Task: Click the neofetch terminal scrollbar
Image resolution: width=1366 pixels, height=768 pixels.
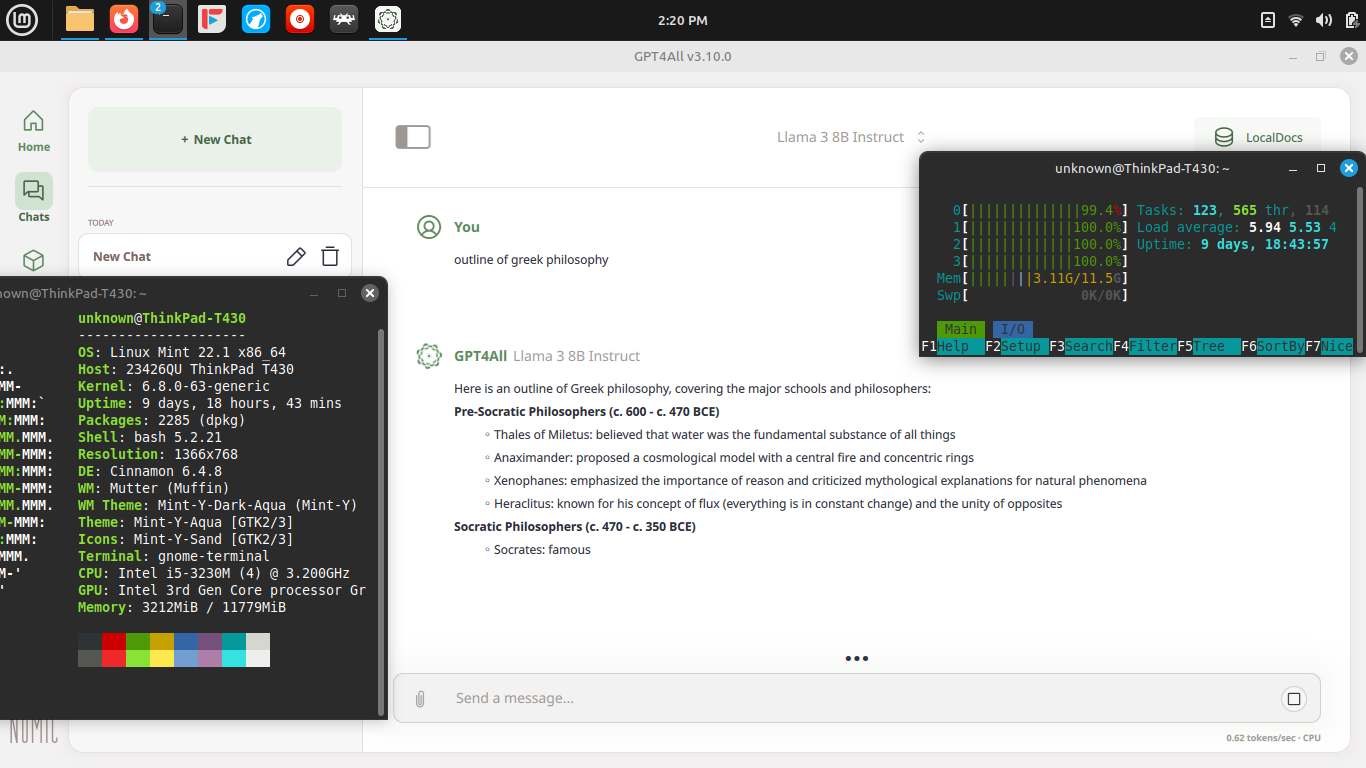Action: click(x=381, y=520)
